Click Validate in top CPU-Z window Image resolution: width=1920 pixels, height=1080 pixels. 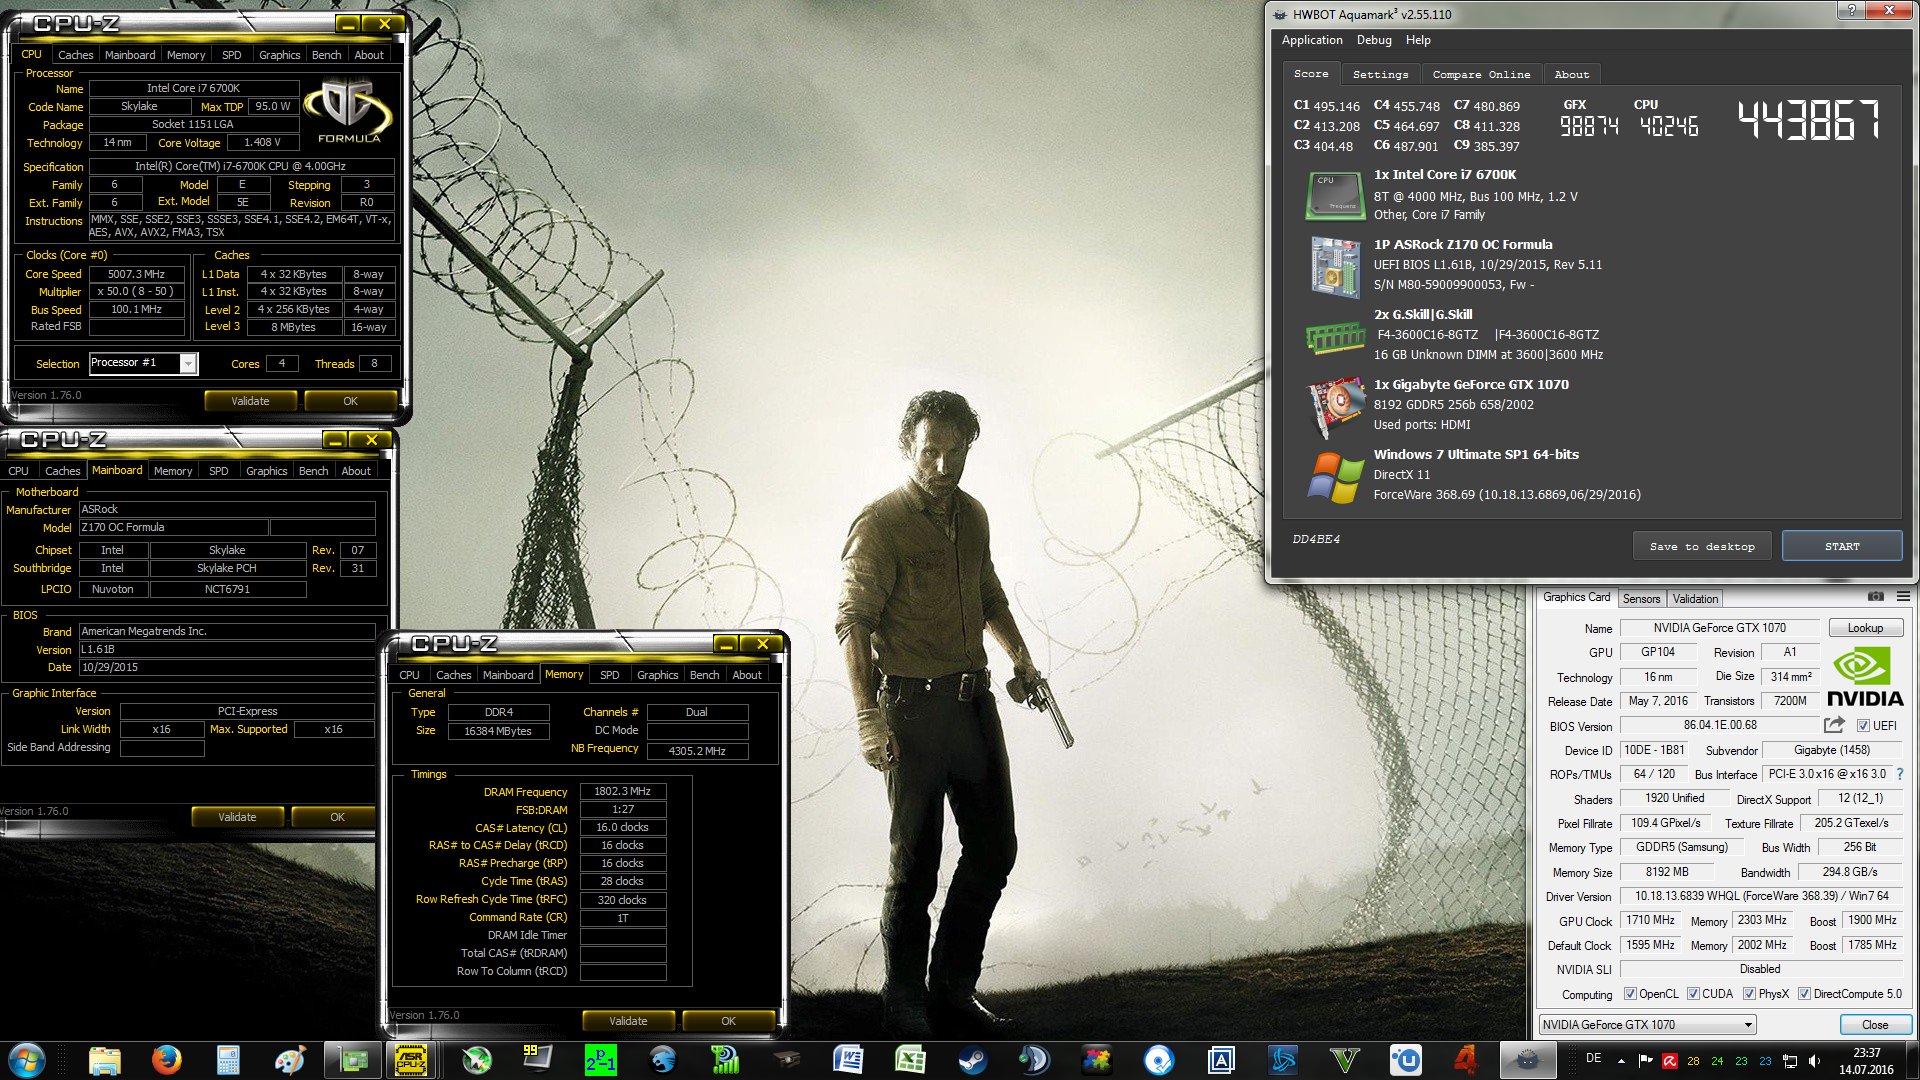pyautogui.click(x=250, y=401)
